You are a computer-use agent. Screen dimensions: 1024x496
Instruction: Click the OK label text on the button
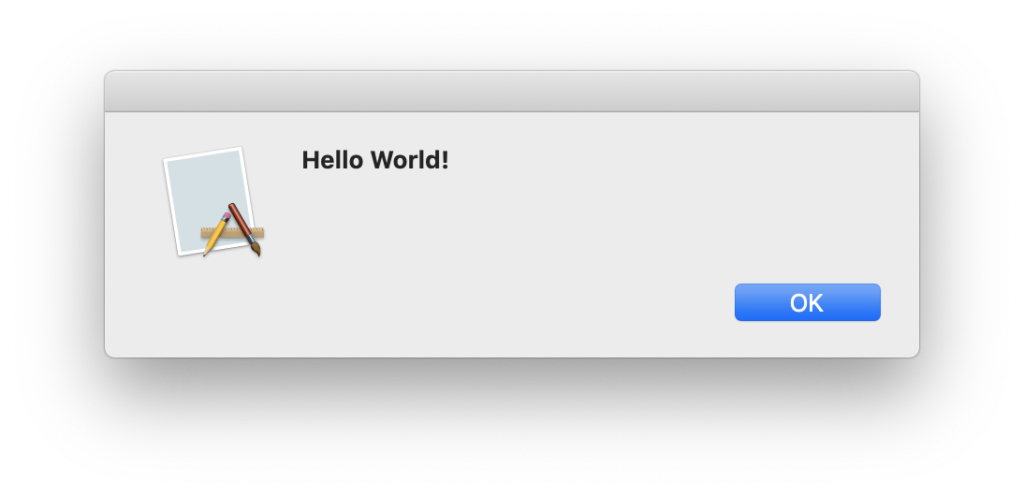coord(807,303)
